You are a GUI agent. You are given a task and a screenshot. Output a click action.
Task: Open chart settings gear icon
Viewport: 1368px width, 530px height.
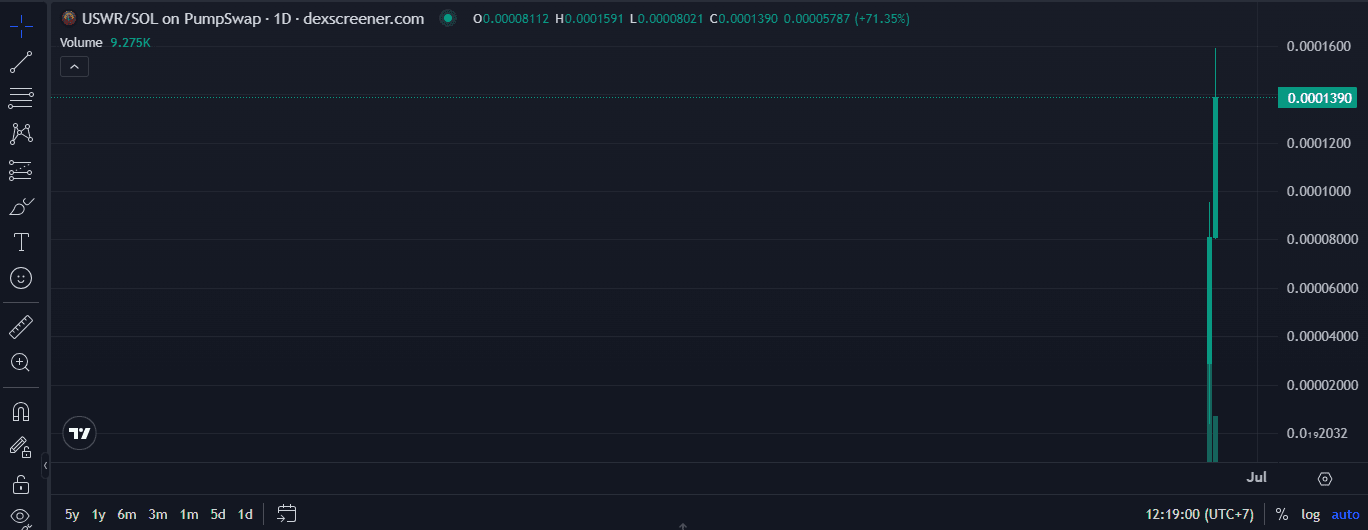pyautogui.click(x=1325, y=479)
